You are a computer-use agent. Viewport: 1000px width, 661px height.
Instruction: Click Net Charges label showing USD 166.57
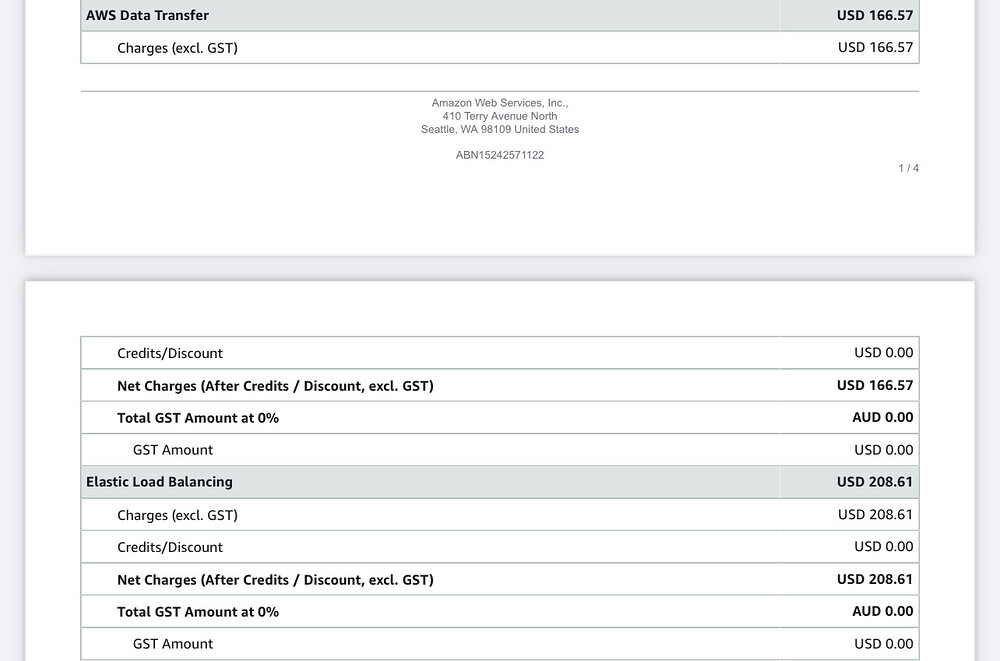[275, 386]
